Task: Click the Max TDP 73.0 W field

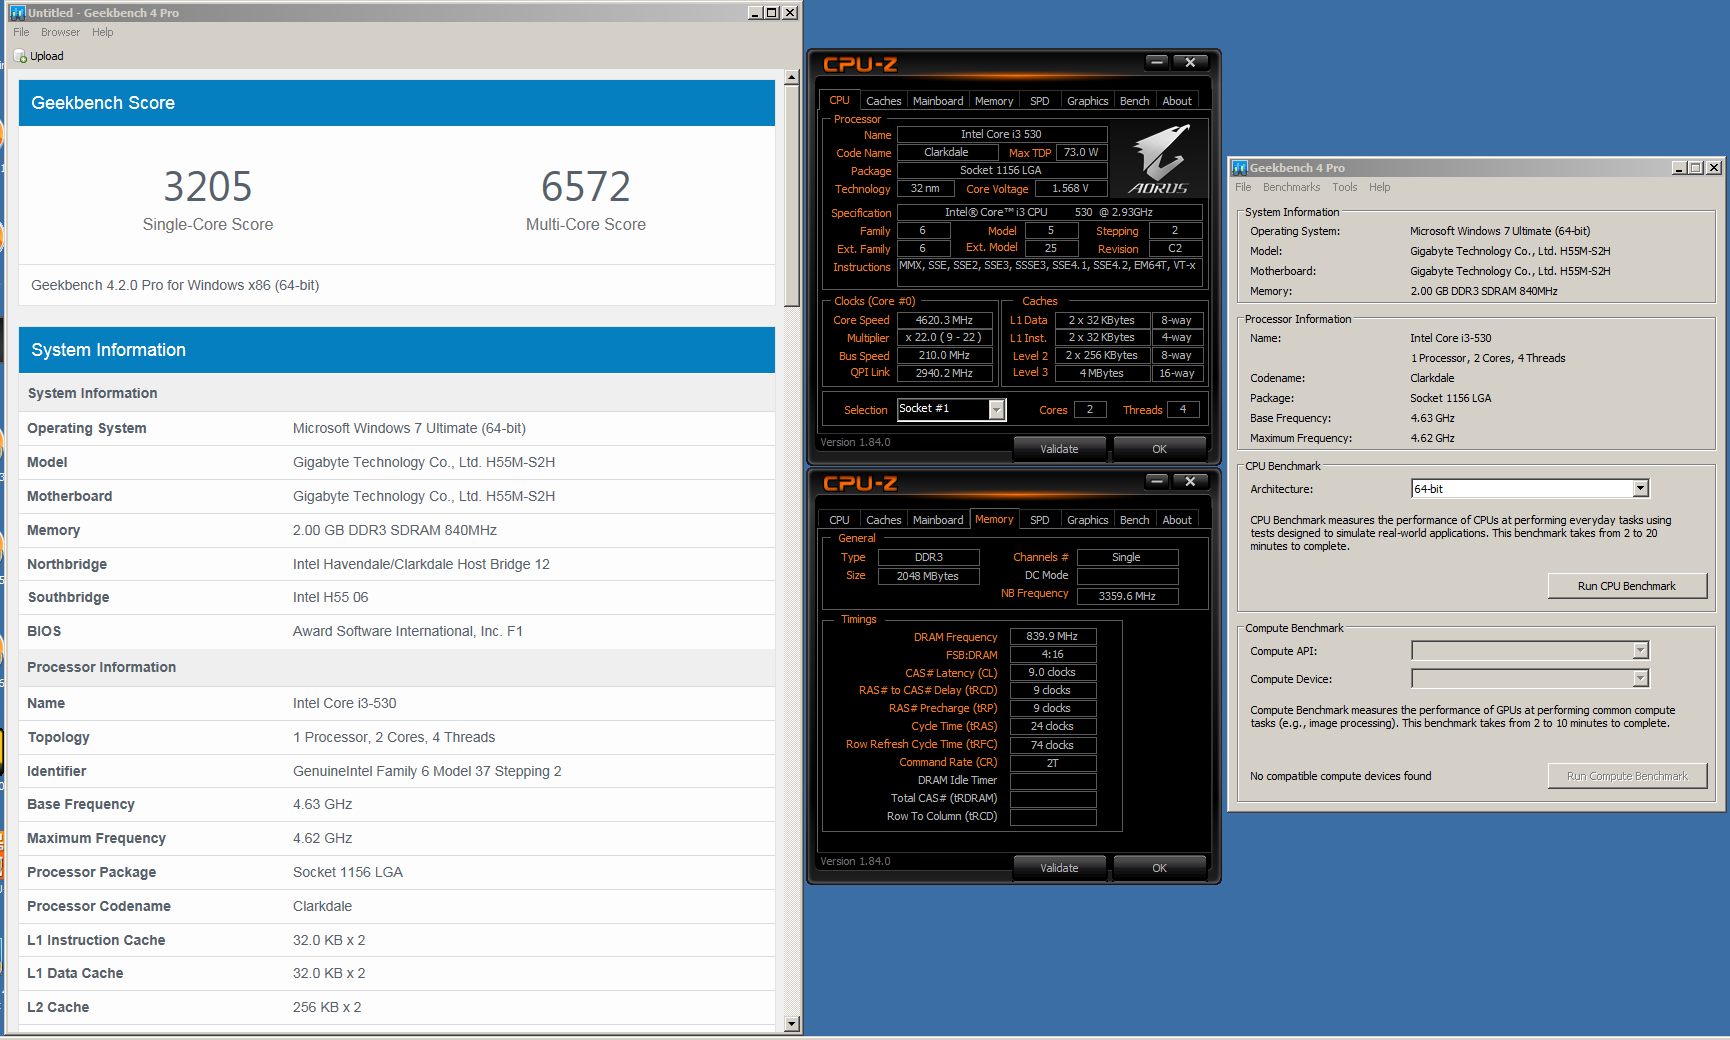Action: 1081,153
